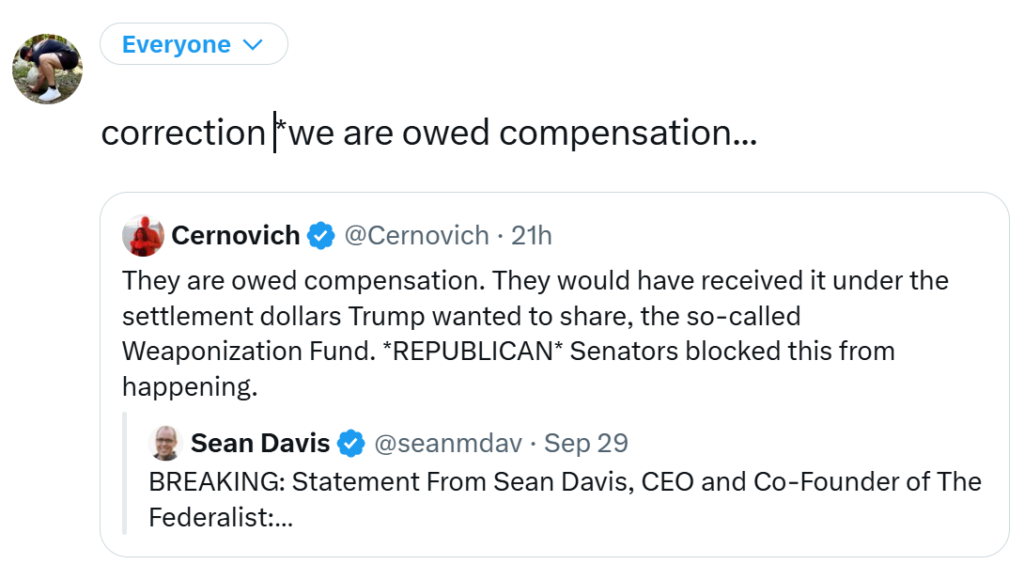The image size is (1024, 580).
Task: Click Sean Davis's avatar photo
Action: [166, 443]
